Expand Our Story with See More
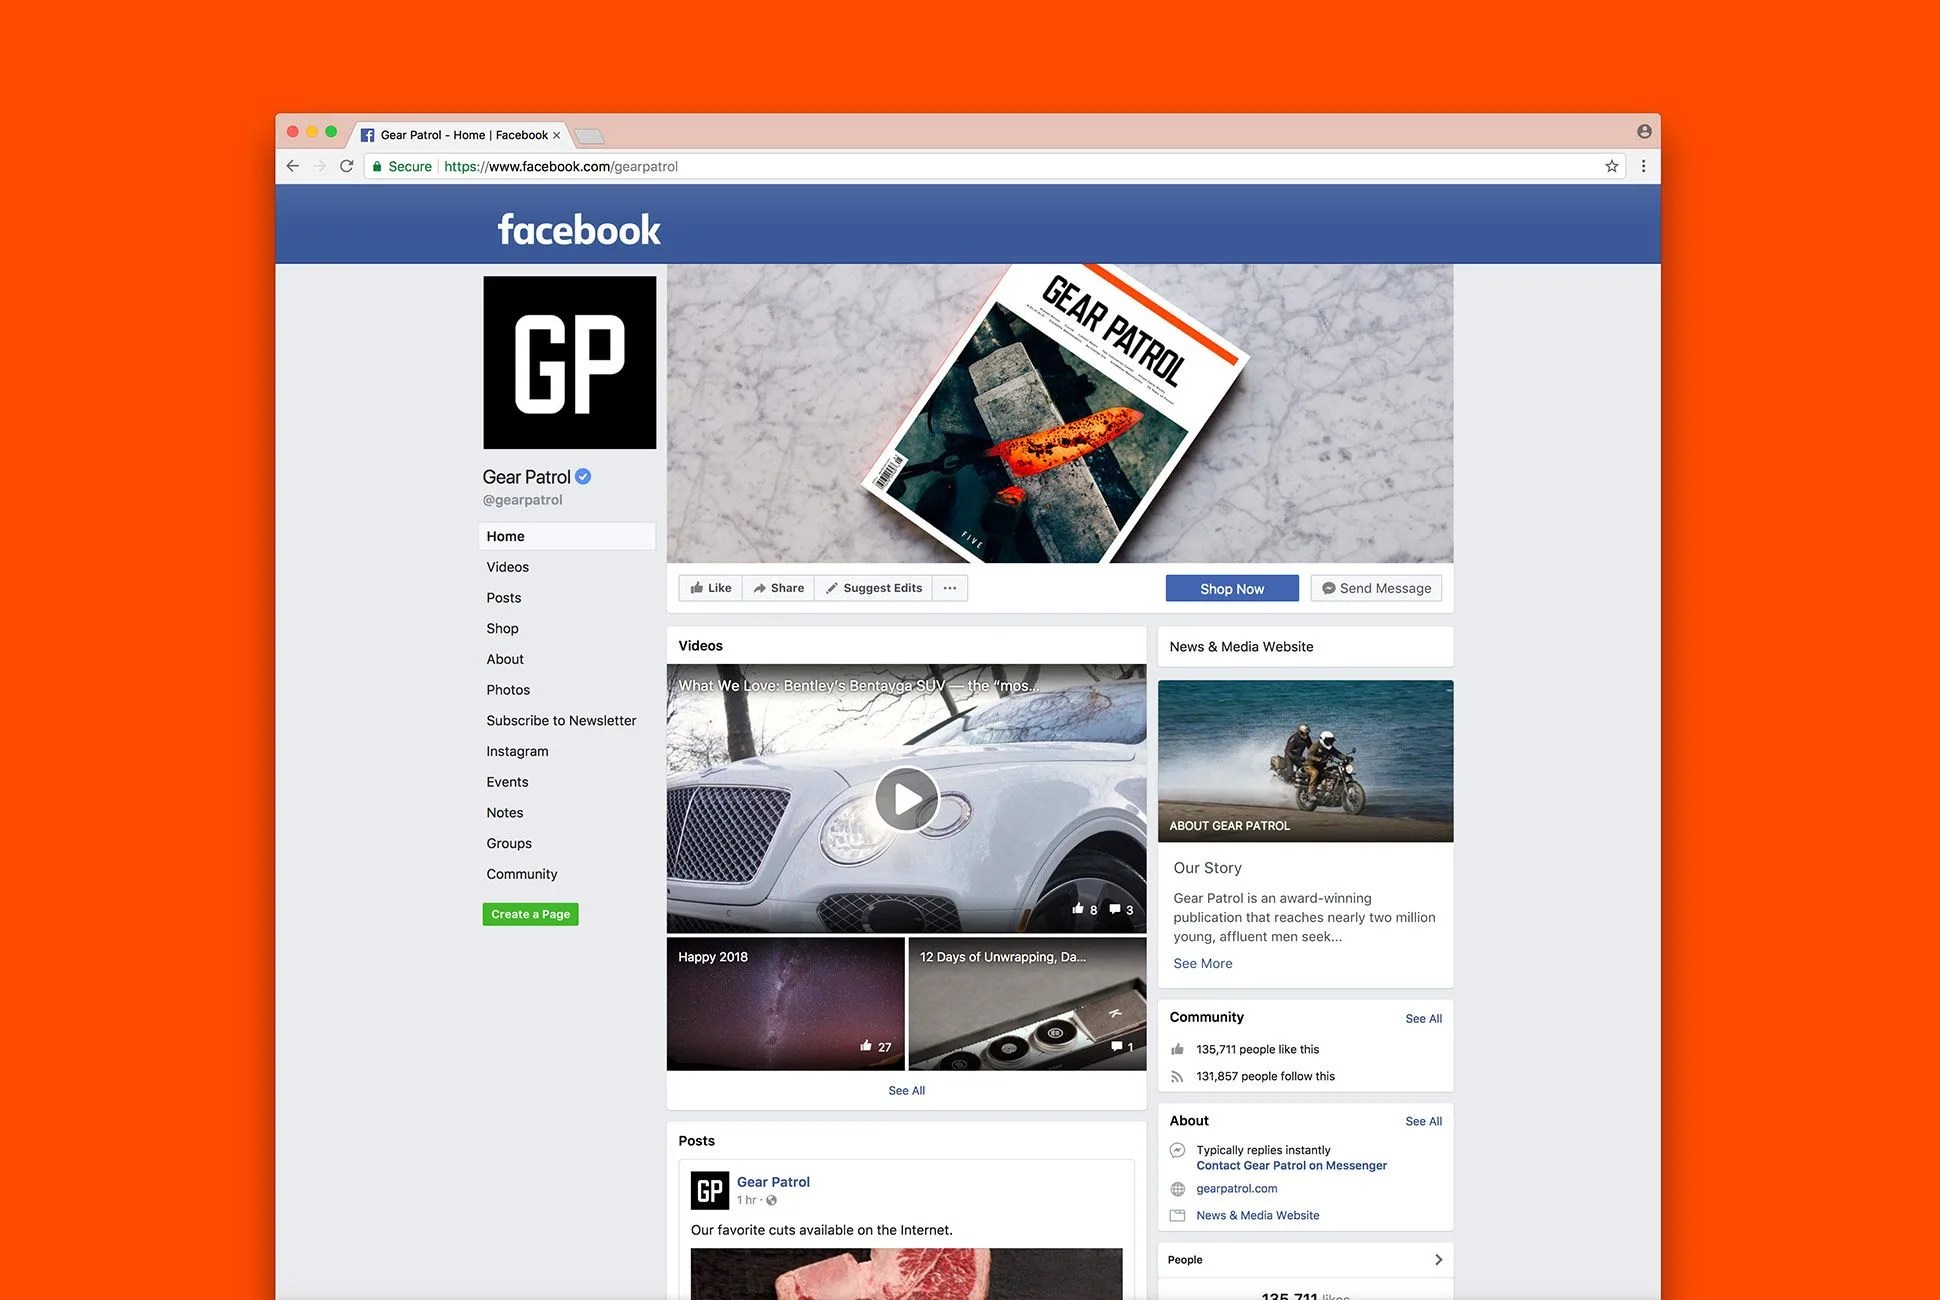This screenshot has height=1300, width=1940. pos(1202,963)
